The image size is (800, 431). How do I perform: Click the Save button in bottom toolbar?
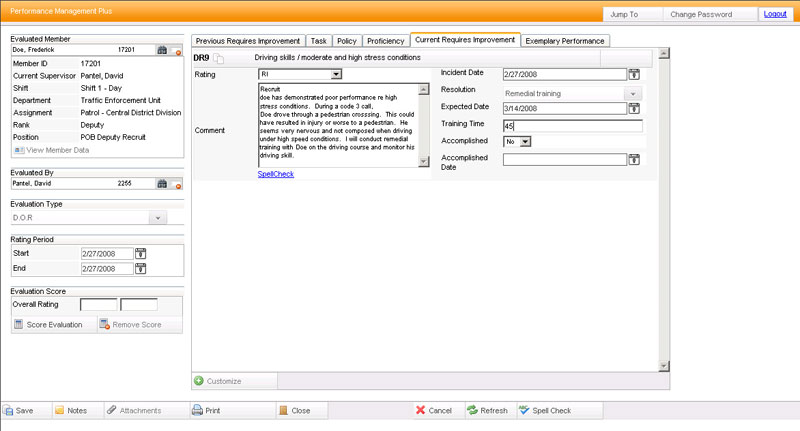(20, 410)
